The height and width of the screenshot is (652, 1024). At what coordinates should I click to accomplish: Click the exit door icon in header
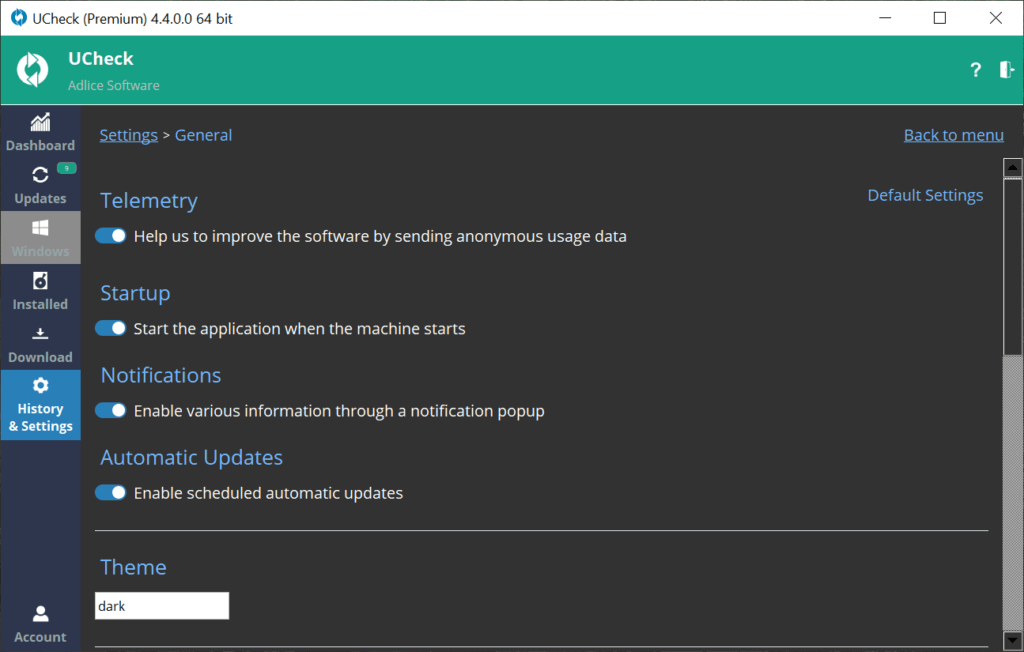1006,69
